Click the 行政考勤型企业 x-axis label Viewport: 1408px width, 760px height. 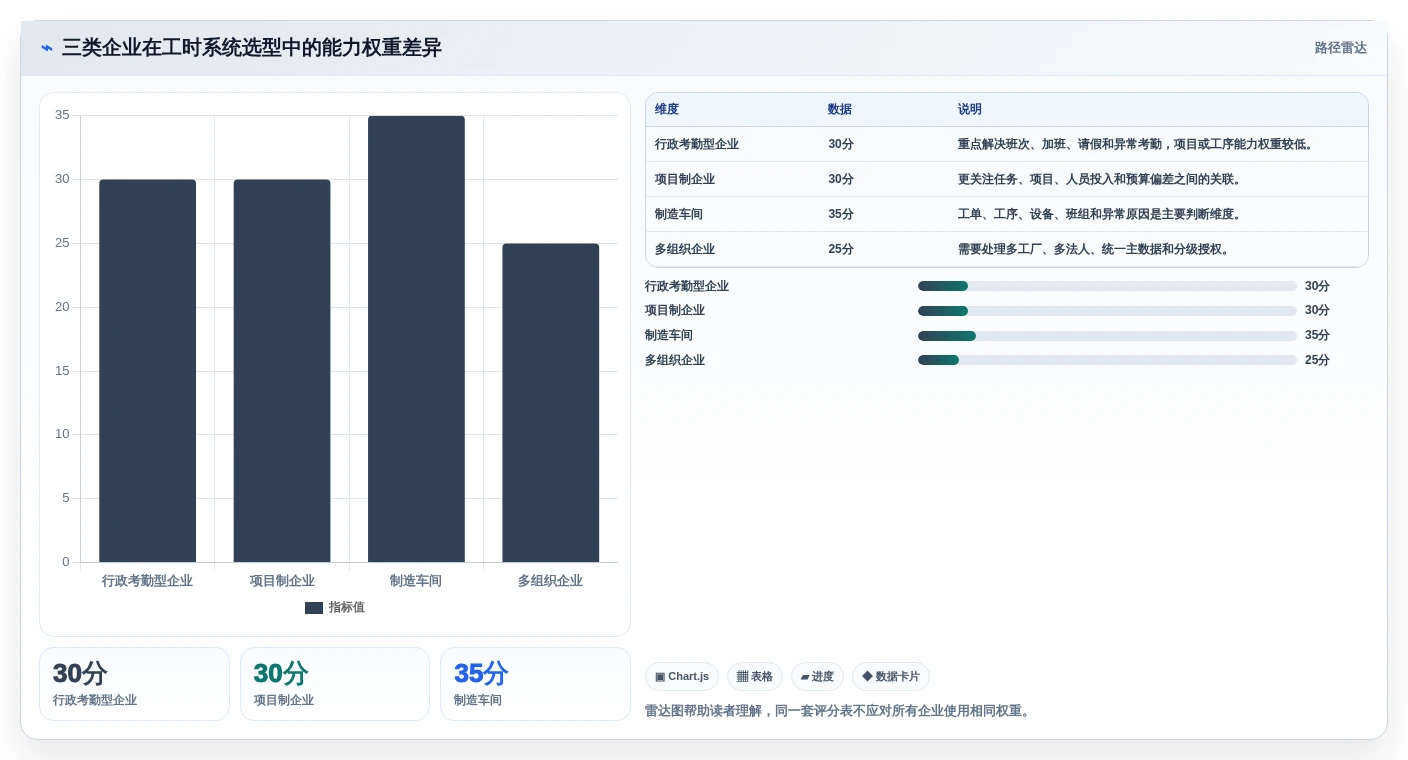147,581
